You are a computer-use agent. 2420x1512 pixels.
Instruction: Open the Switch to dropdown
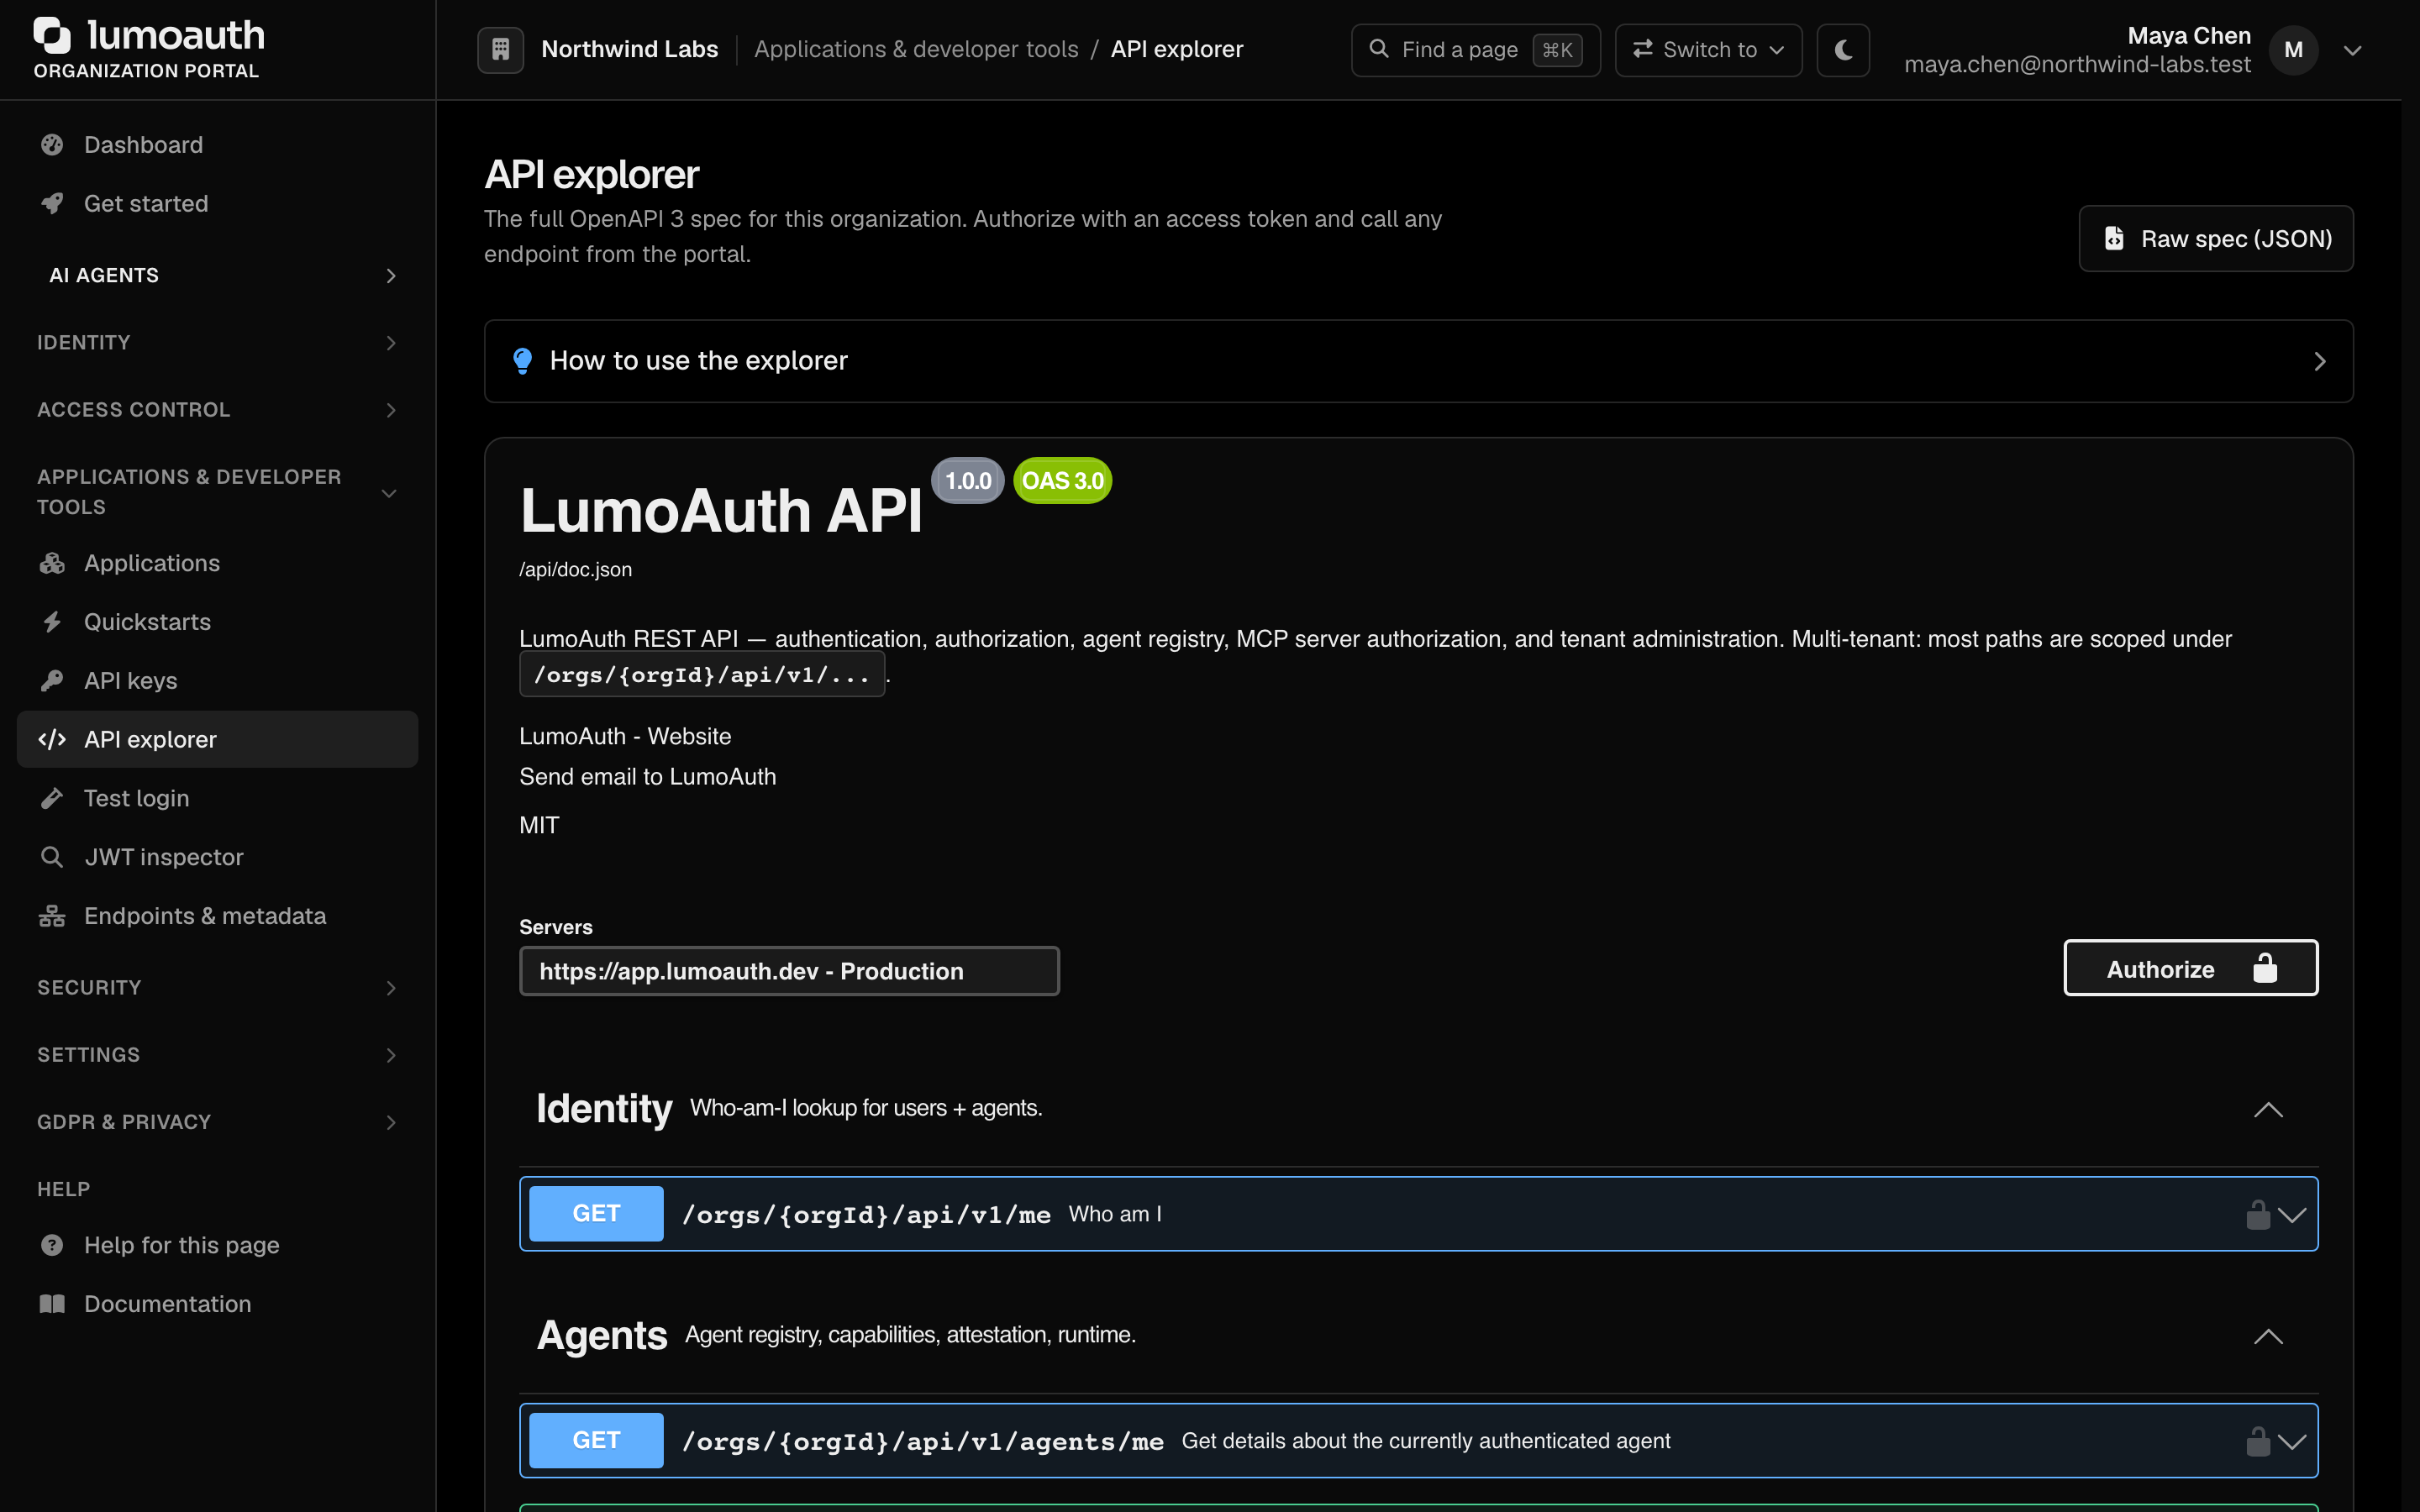[1708, 49]
